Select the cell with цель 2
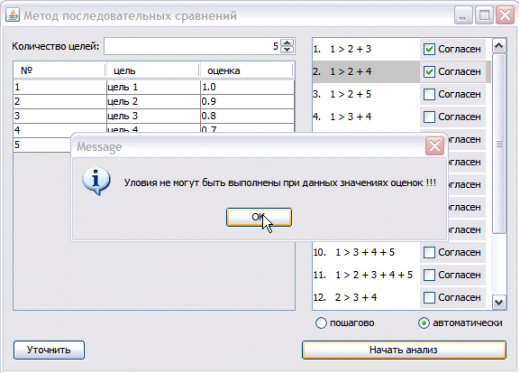The width and height of the screenshot is (519, 373). 153,102
